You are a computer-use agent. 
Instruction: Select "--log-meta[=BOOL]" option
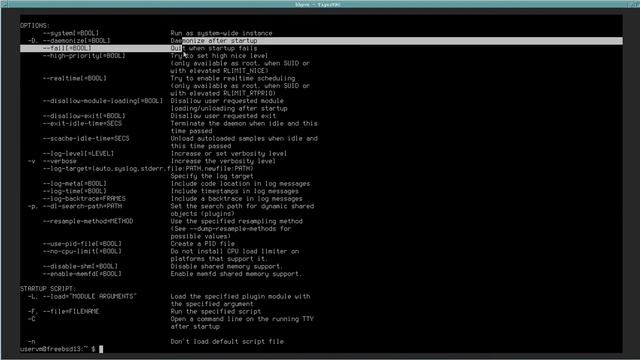[x=74, y=184]
